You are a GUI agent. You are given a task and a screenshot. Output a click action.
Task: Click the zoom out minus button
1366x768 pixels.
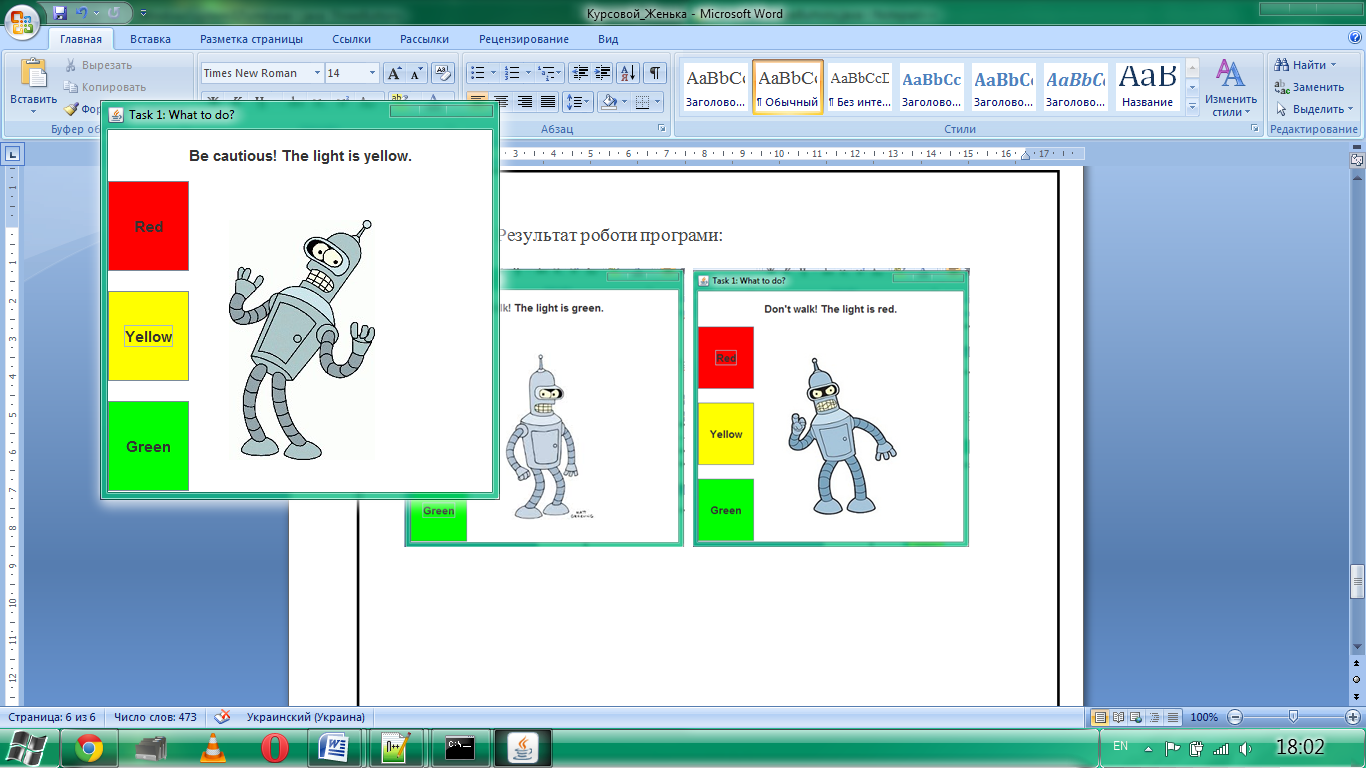tap(1235, 717)
